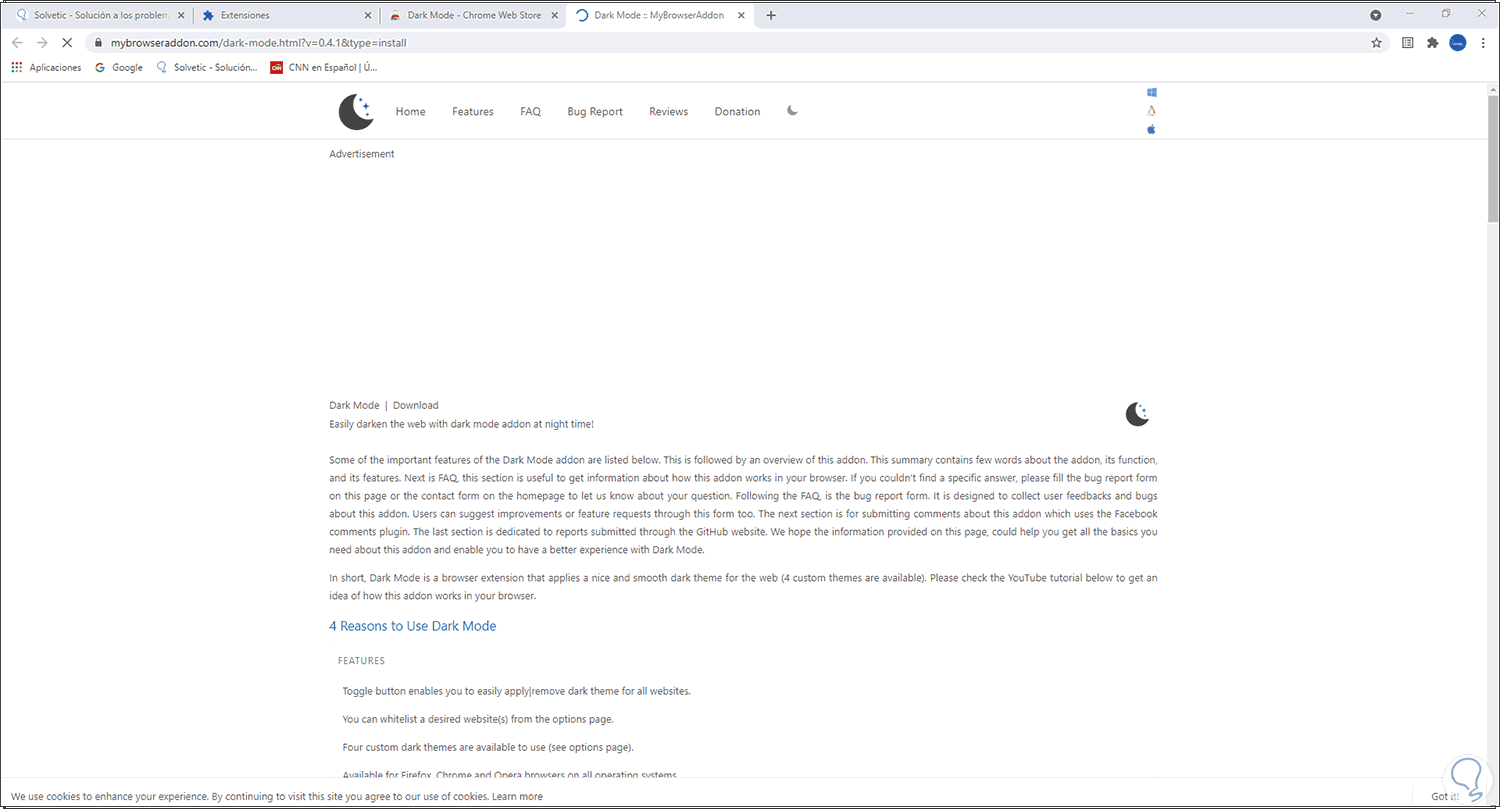Open the Apple download icon
The height and width of the screenshot is (809, 1500).
pyautogui.click(x=1151, y=129)
